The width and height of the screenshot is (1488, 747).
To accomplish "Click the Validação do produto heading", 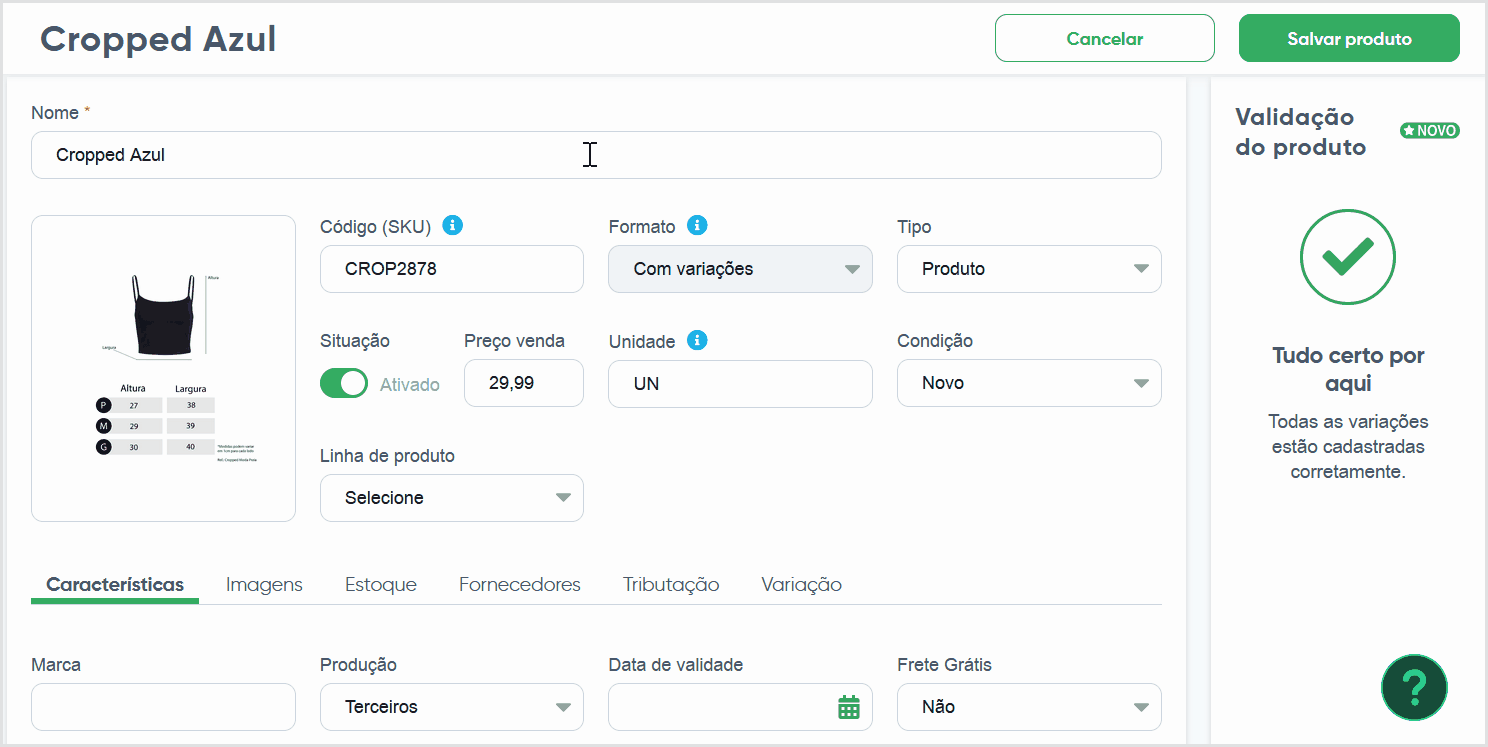I will point(1301,132).
